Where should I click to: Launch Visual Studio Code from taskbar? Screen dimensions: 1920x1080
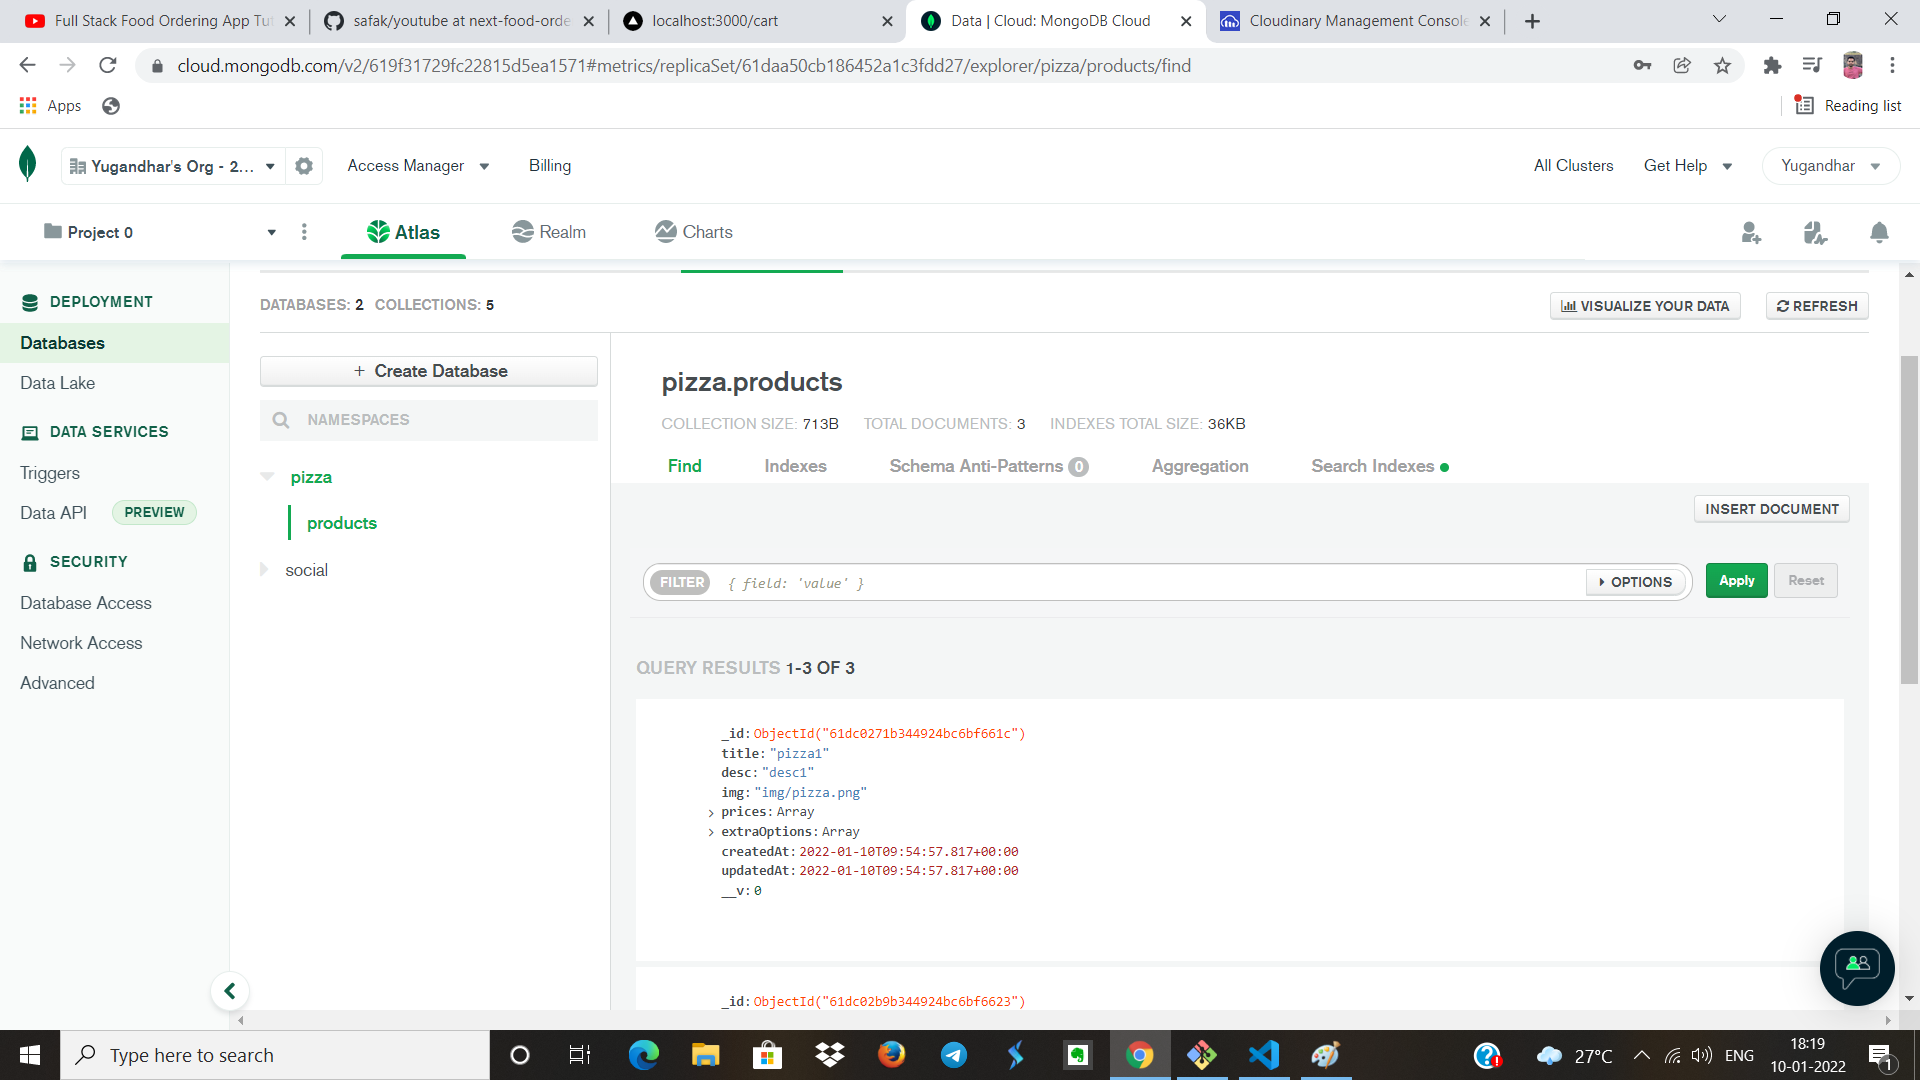[x=1263, y=1055]
